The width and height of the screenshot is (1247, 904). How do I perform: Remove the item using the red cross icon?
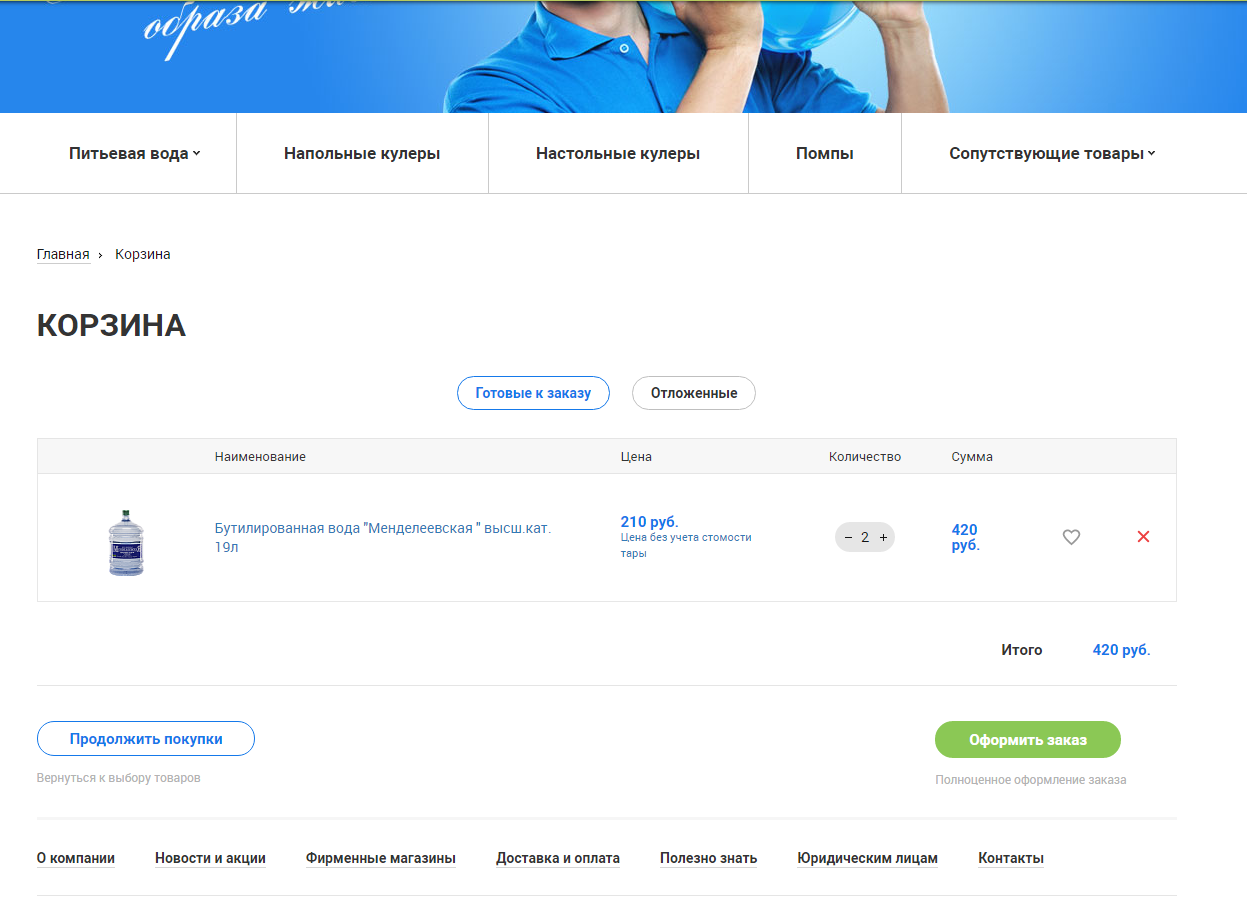1143,537
